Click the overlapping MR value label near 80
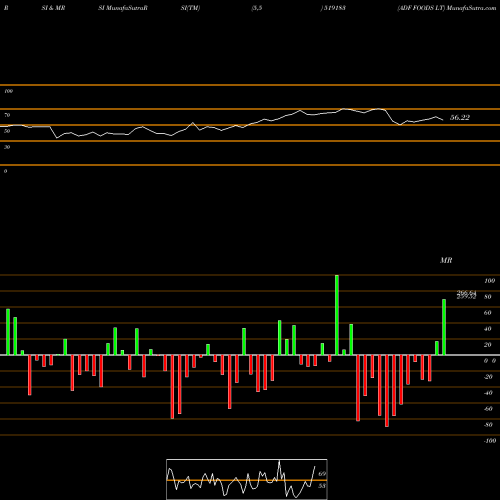500x500 pixels. tap(466, 295)
